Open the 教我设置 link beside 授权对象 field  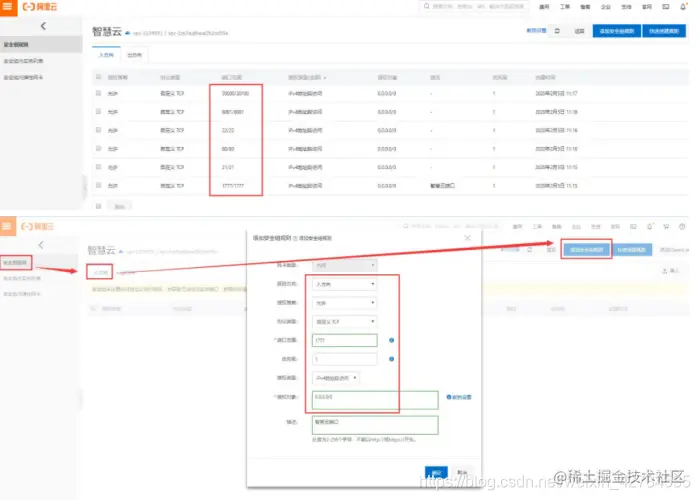[459, 397]
